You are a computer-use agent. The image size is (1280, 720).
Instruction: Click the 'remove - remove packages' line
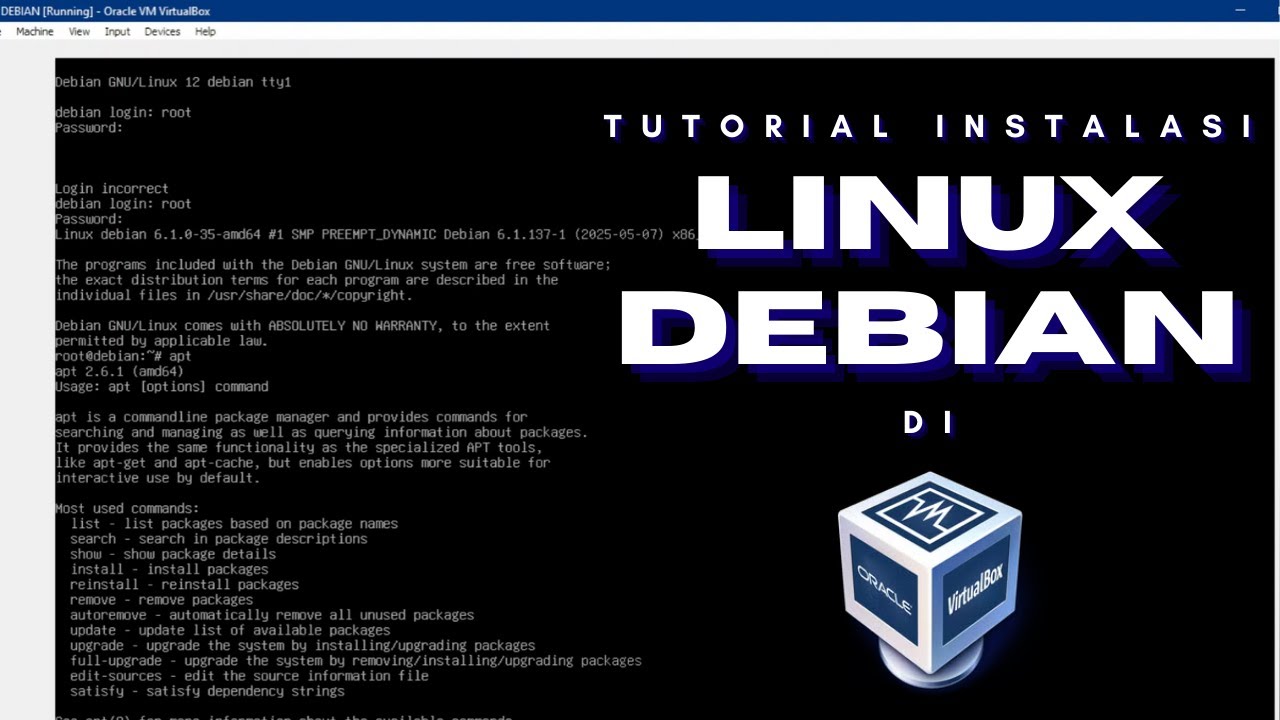161,599
